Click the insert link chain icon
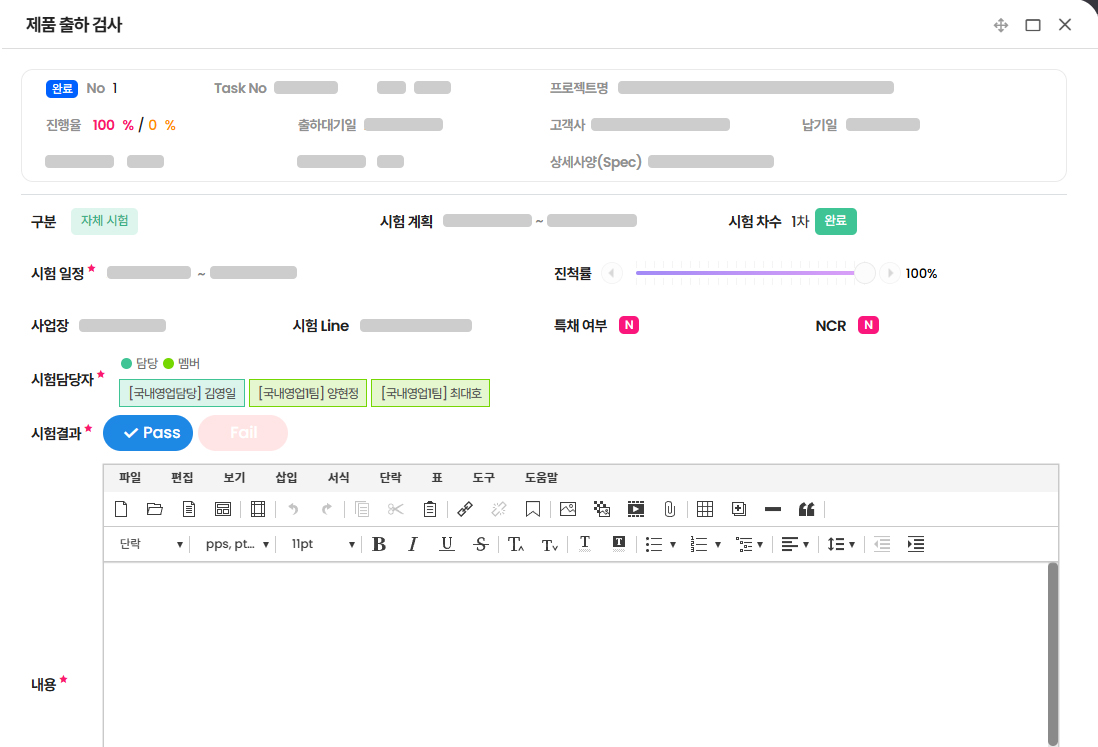This screenshot has height=747, width=1098. click(x=464, y=509)
